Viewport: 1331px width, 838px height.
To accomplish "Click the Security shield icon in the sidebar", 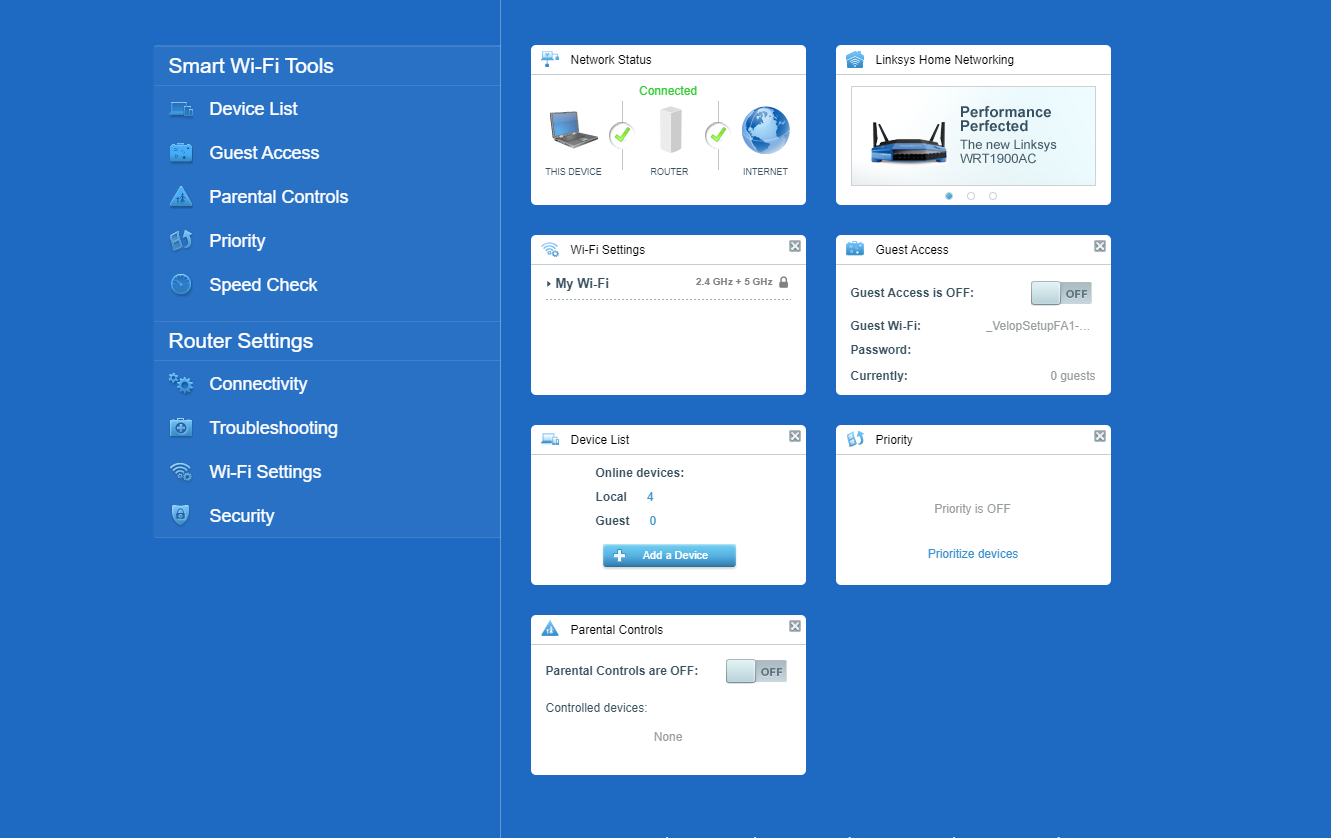I will tap(181, 514).
